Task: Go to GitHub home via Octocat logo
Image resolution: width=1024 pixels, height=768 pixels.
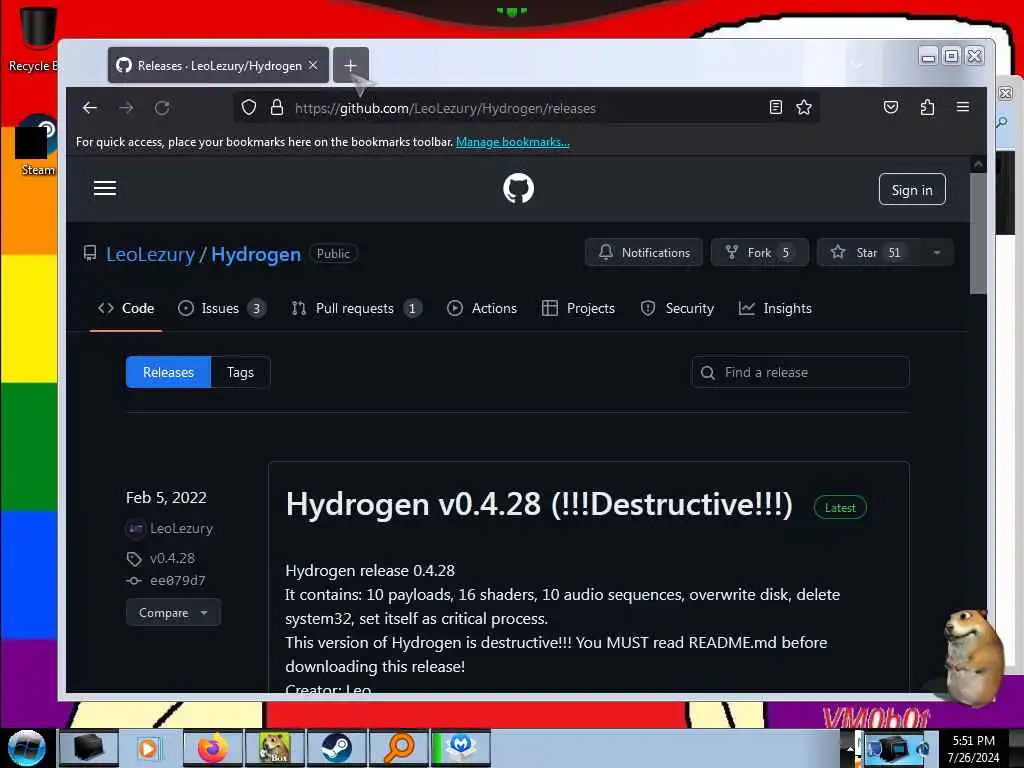Action: point(519,189)
